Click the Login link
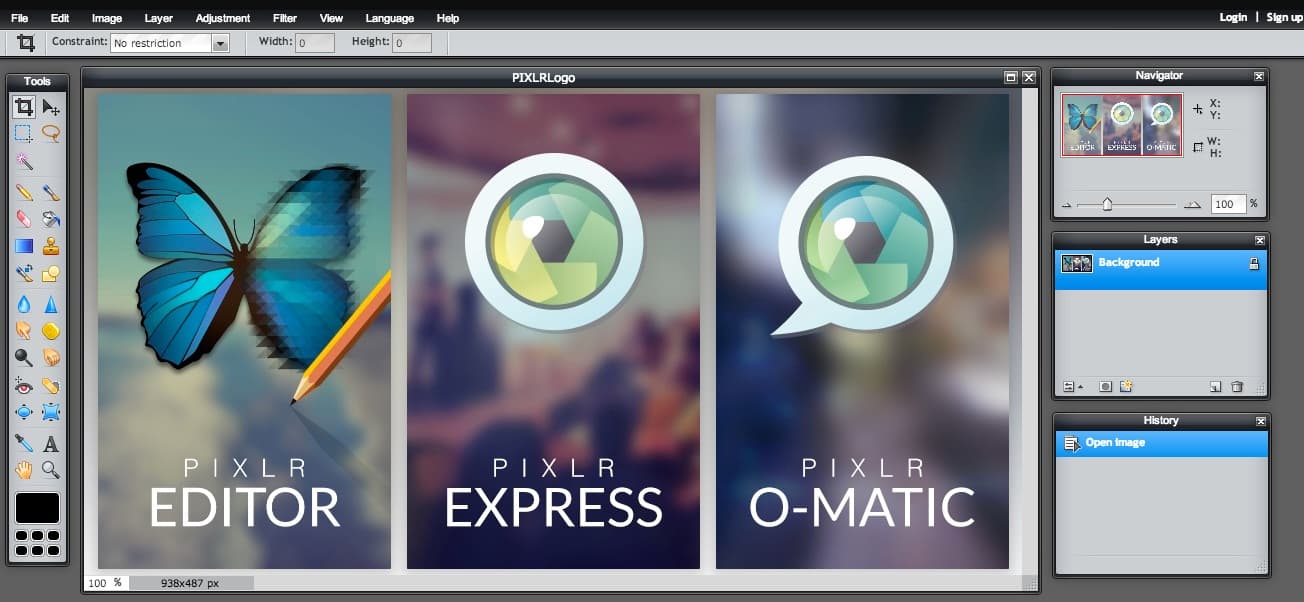 [x=1233, y=17]
